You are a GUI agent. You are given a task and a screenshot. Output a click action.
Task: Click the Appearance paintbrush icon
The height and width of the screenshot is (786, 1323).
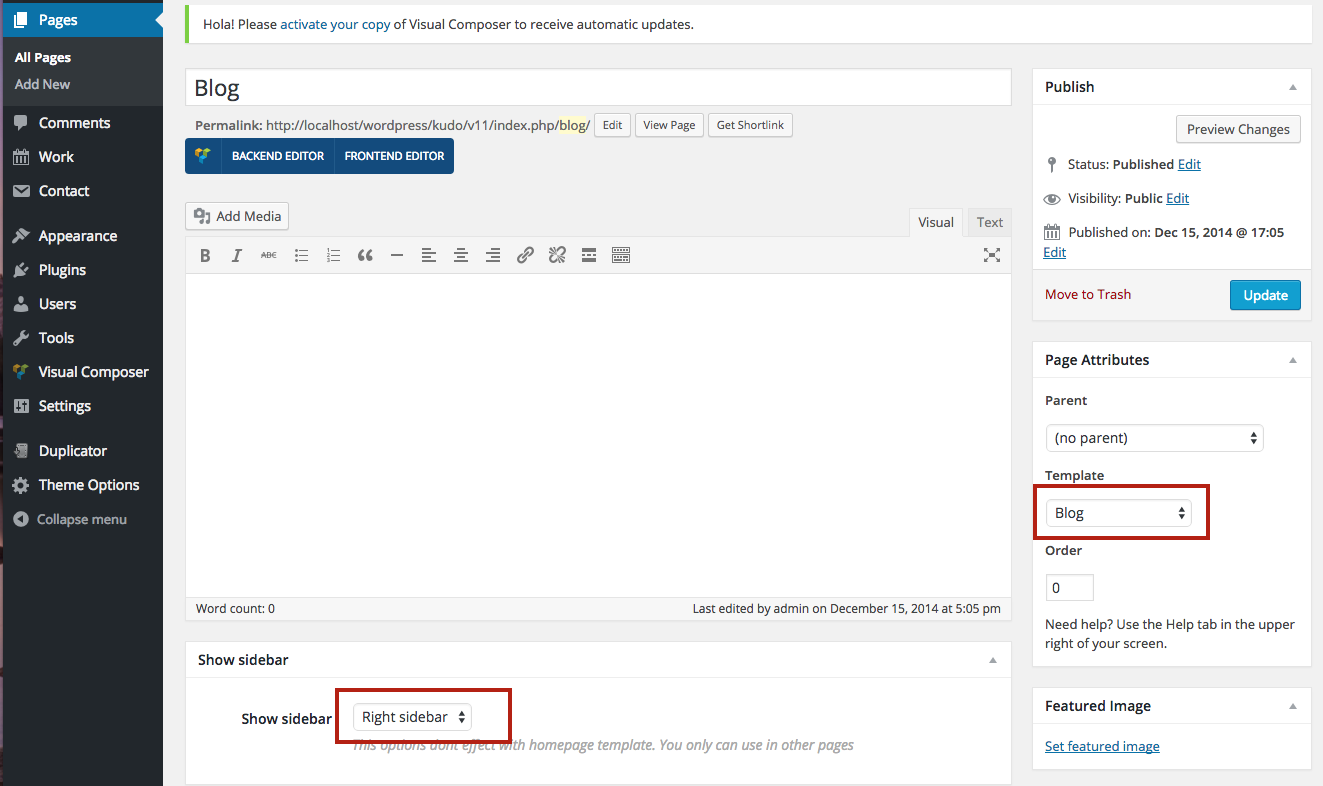click(21, 236)
